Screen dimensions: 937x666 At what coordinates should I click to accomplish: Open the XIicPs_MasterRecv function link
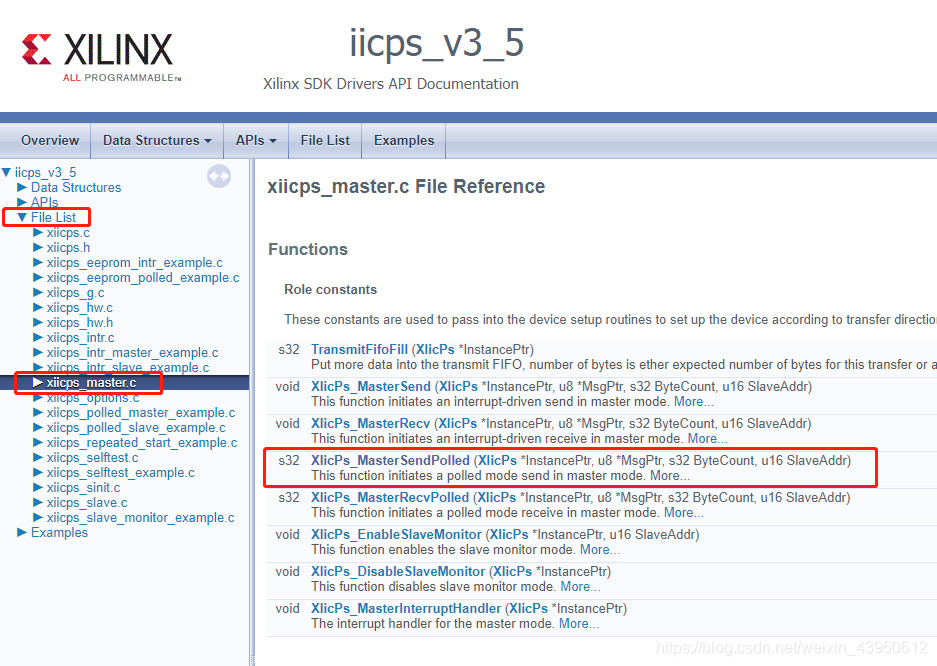(370, 423)
